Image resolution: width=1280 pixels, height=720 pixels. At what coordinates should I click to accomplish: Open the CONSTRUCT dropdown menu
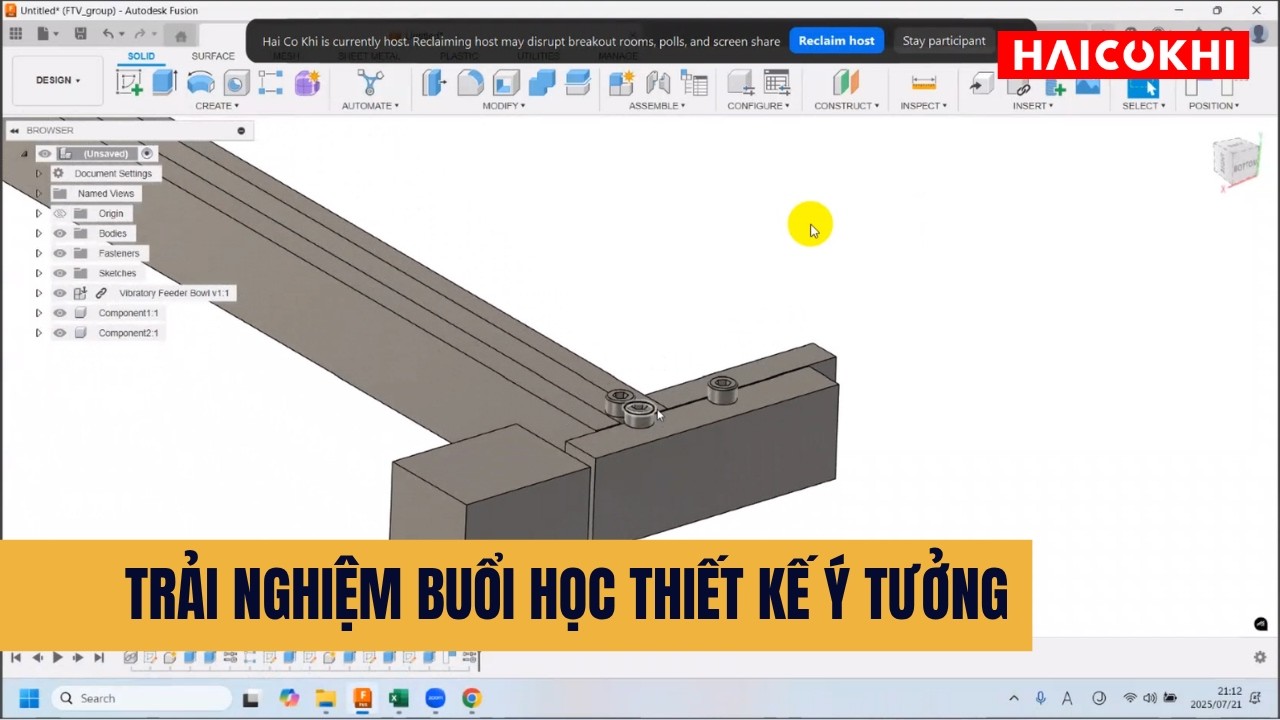click(846, 106)
